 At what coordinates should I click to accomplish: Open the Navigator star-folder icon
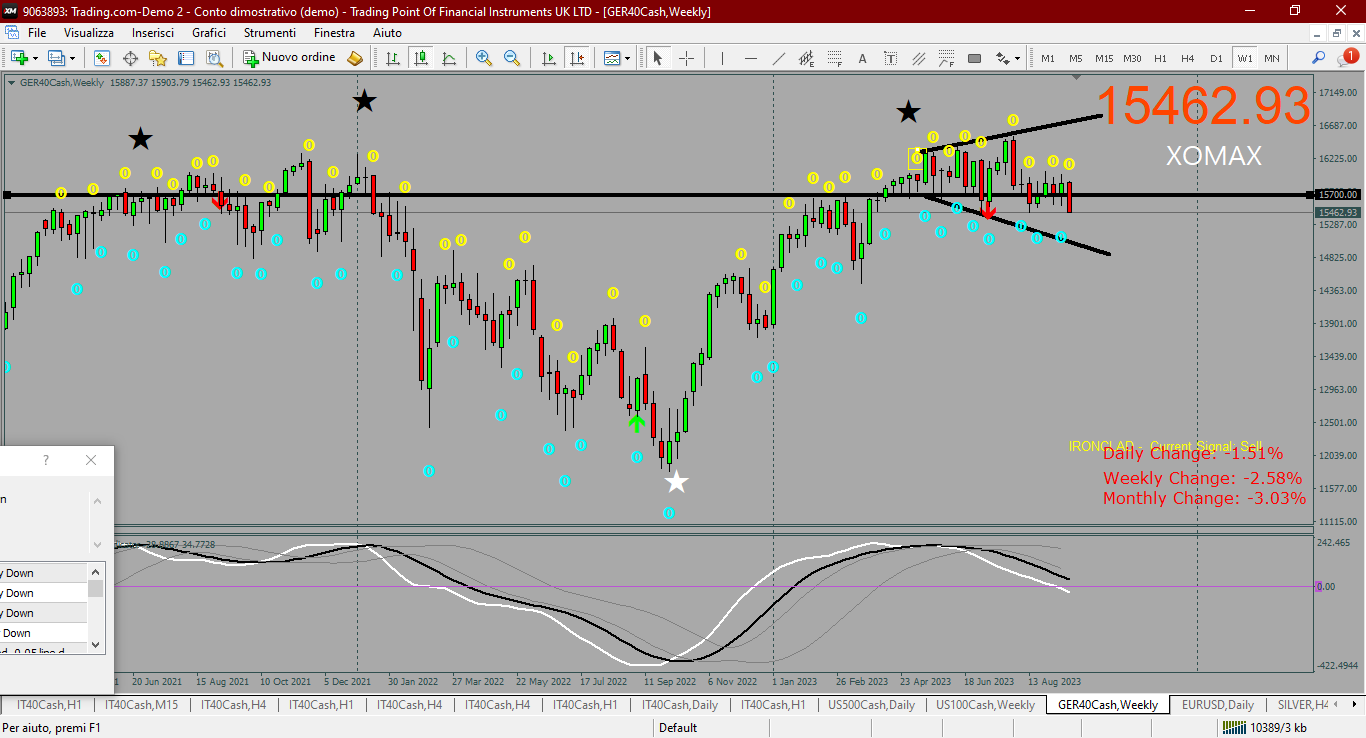pos(158,58)
